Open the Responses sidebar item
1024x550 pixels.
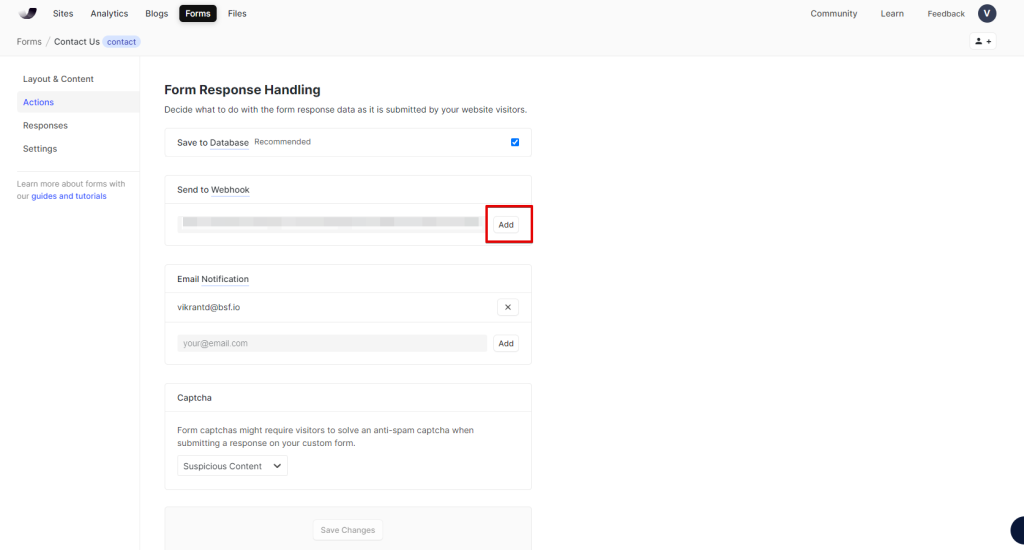(45, 126)
